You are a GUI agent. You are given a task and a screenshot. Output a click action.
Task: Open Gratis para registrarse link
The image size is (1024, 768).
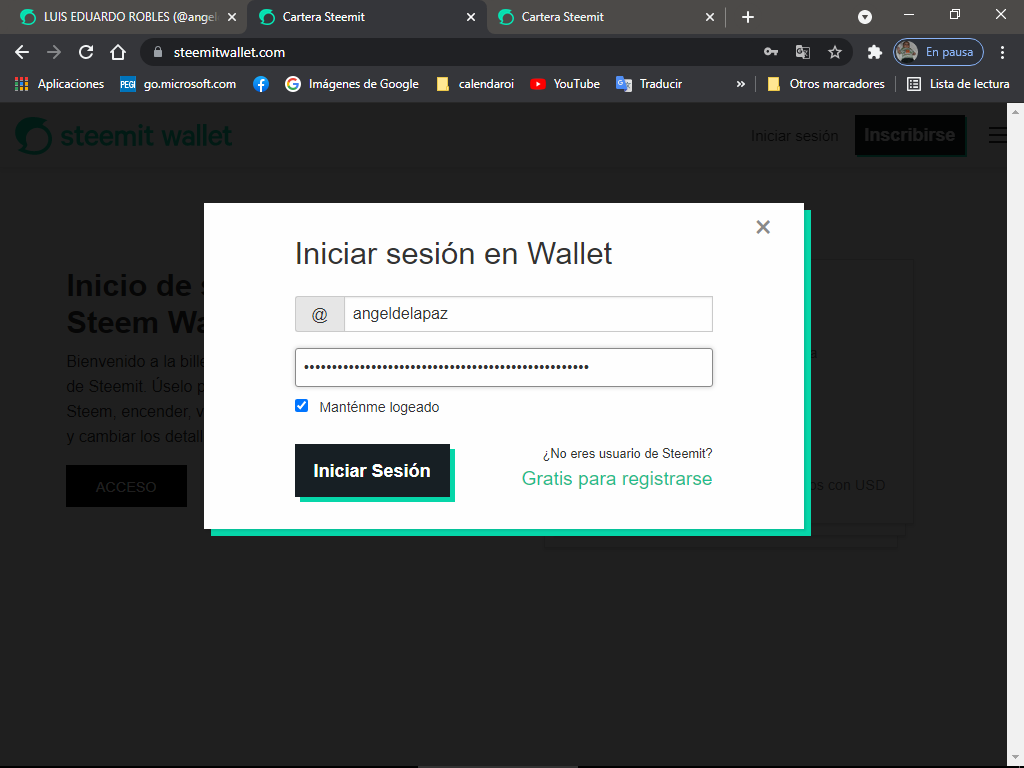pyautogui.click(x=616, y=479)
